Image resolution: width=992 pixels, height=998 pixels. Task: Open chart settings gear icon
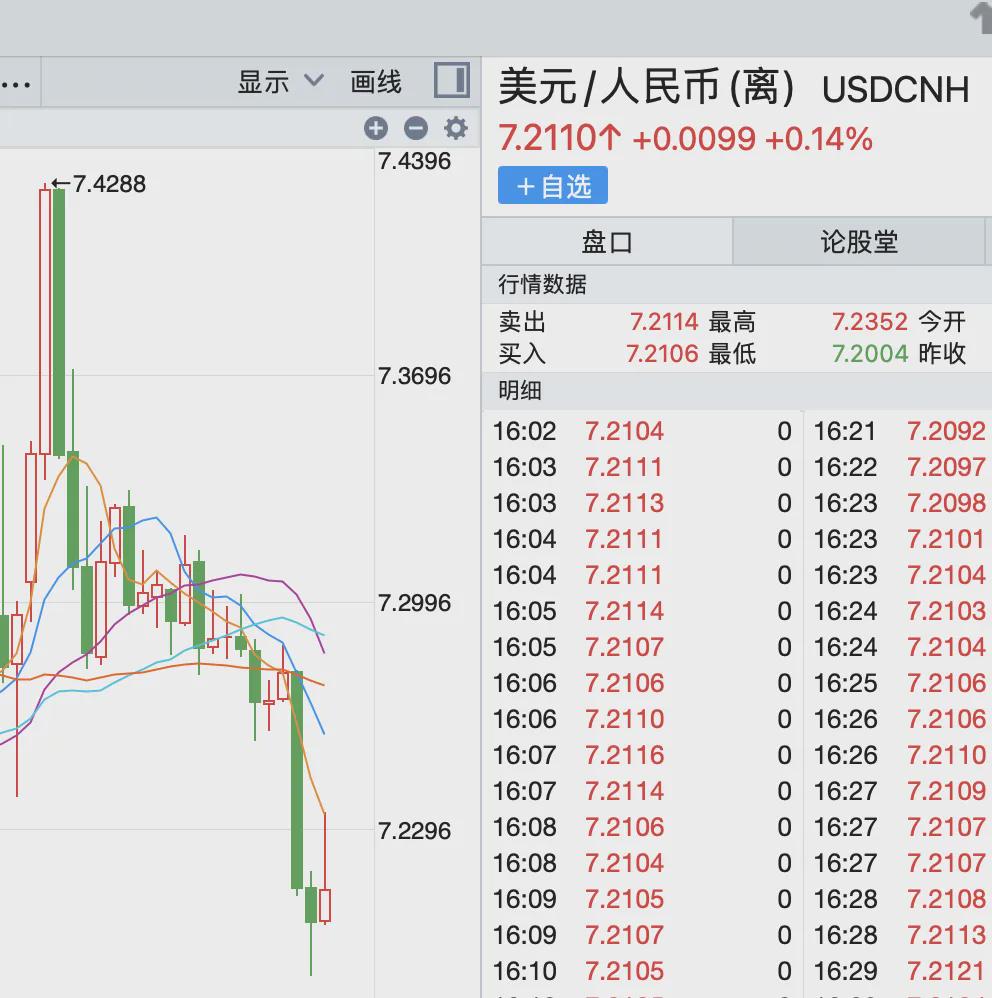pyautogui.click(x=456, y=128)
